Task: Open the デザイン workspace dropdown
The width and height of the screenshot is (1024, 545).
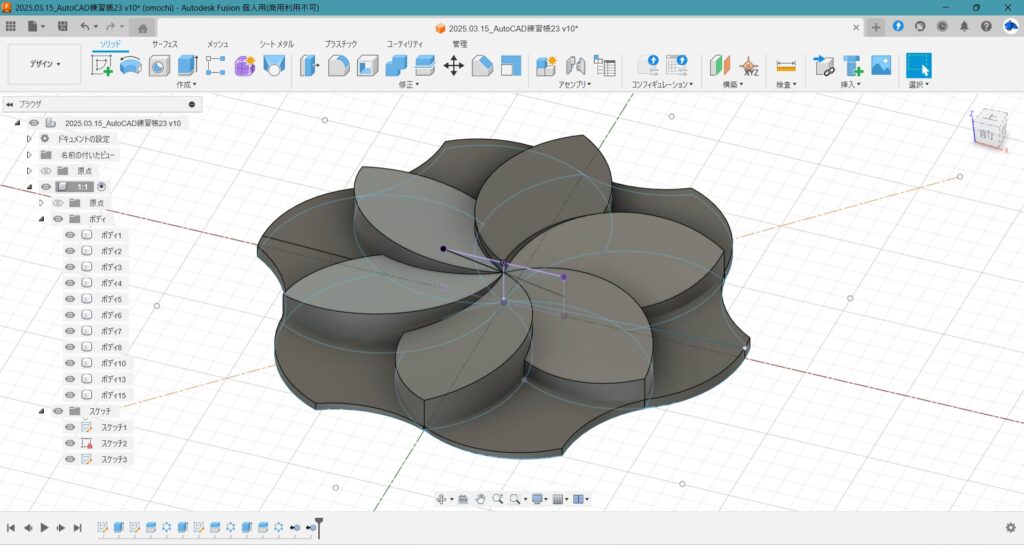Action: coord(45,64)
